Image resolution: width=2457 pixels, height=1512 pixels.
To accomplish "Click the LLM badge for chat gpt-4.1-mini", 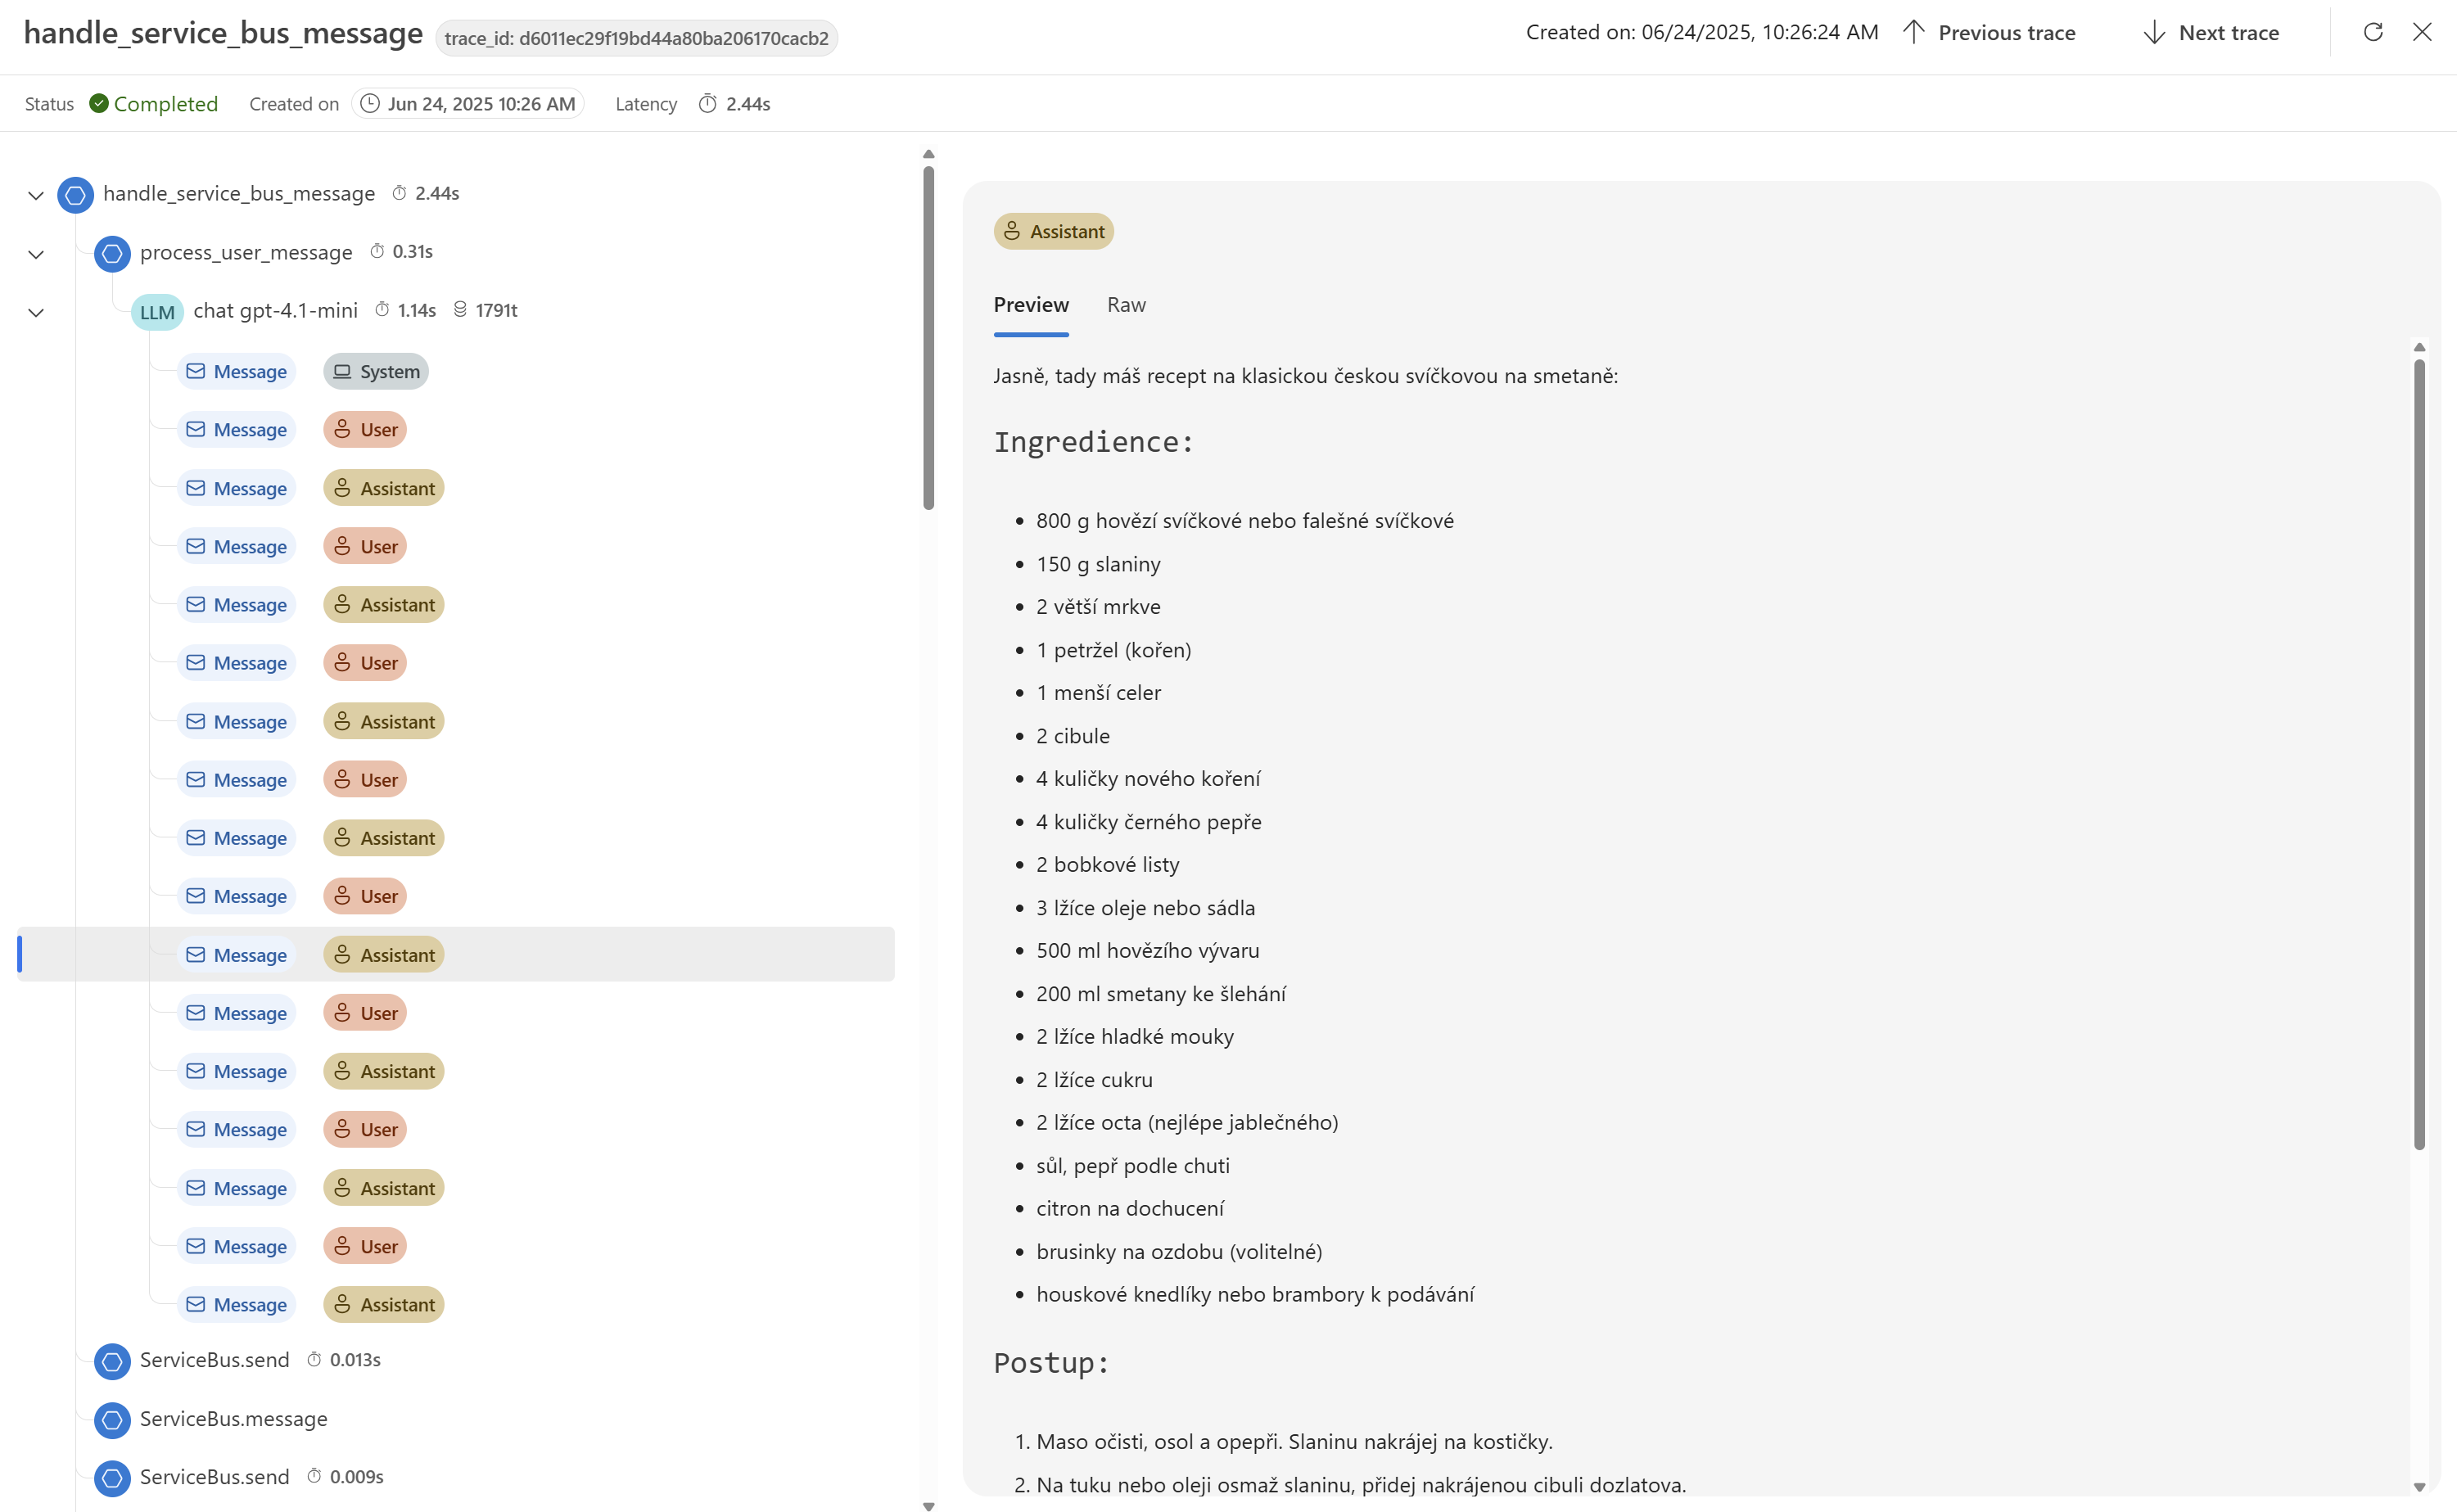I will [x=157, y=312].
